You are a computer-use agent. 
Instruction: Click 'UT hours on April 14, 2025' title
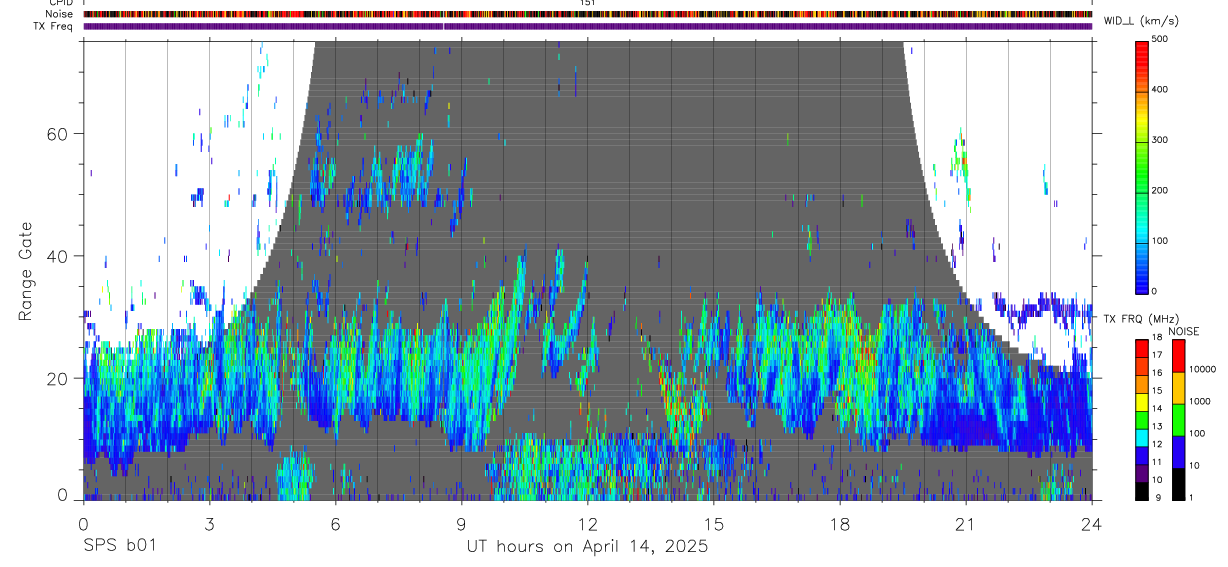pos(587,547)
